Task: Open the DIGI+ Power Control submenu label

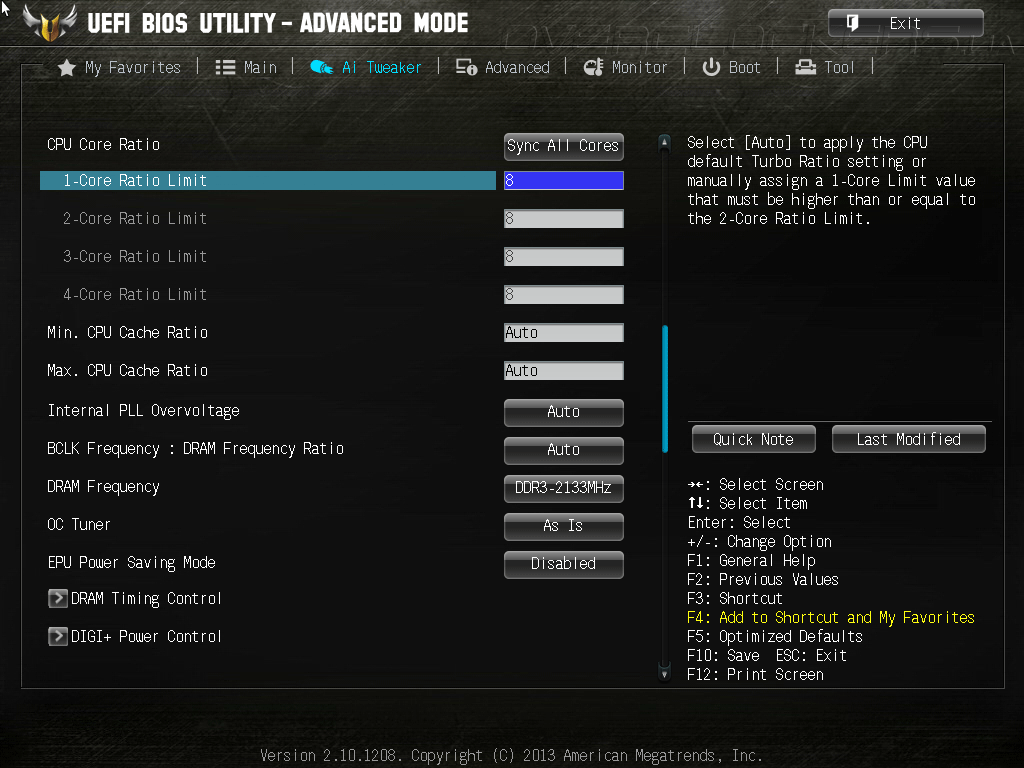Action: coord(146,636)
